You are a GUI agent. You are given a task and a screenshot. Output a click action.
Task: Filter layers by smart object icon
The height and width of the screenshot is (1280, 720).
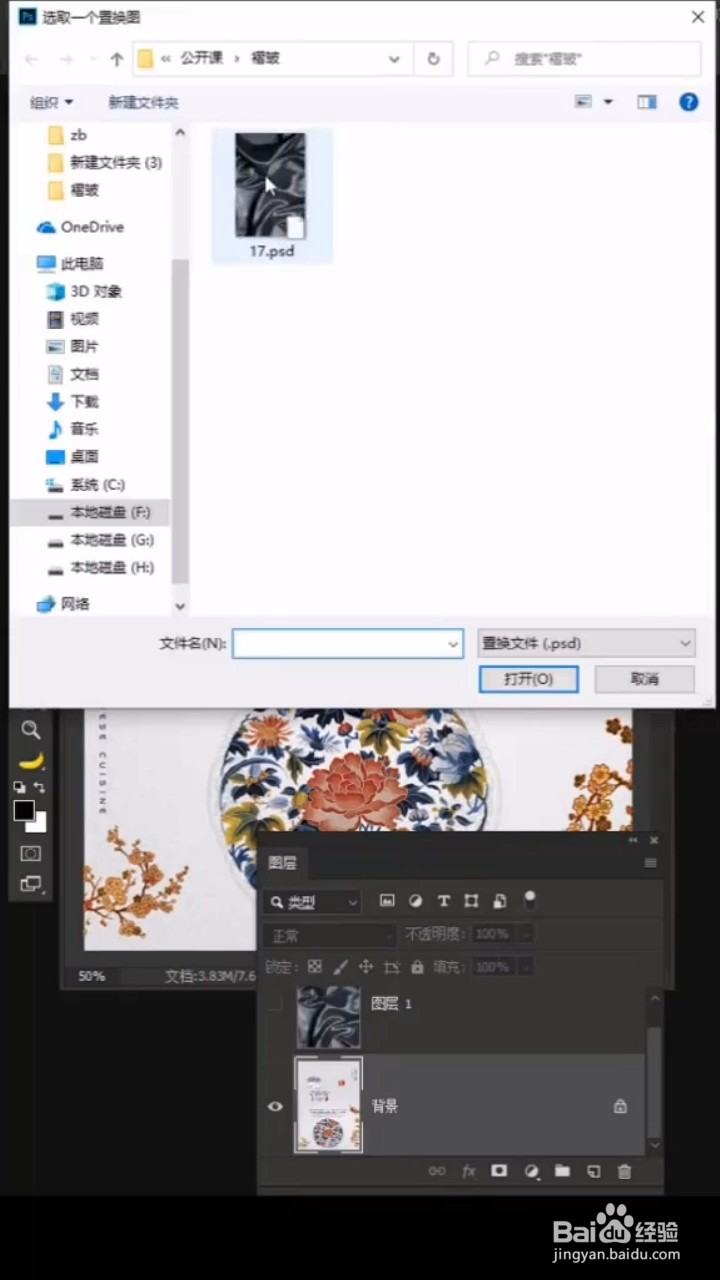point(500,901)
